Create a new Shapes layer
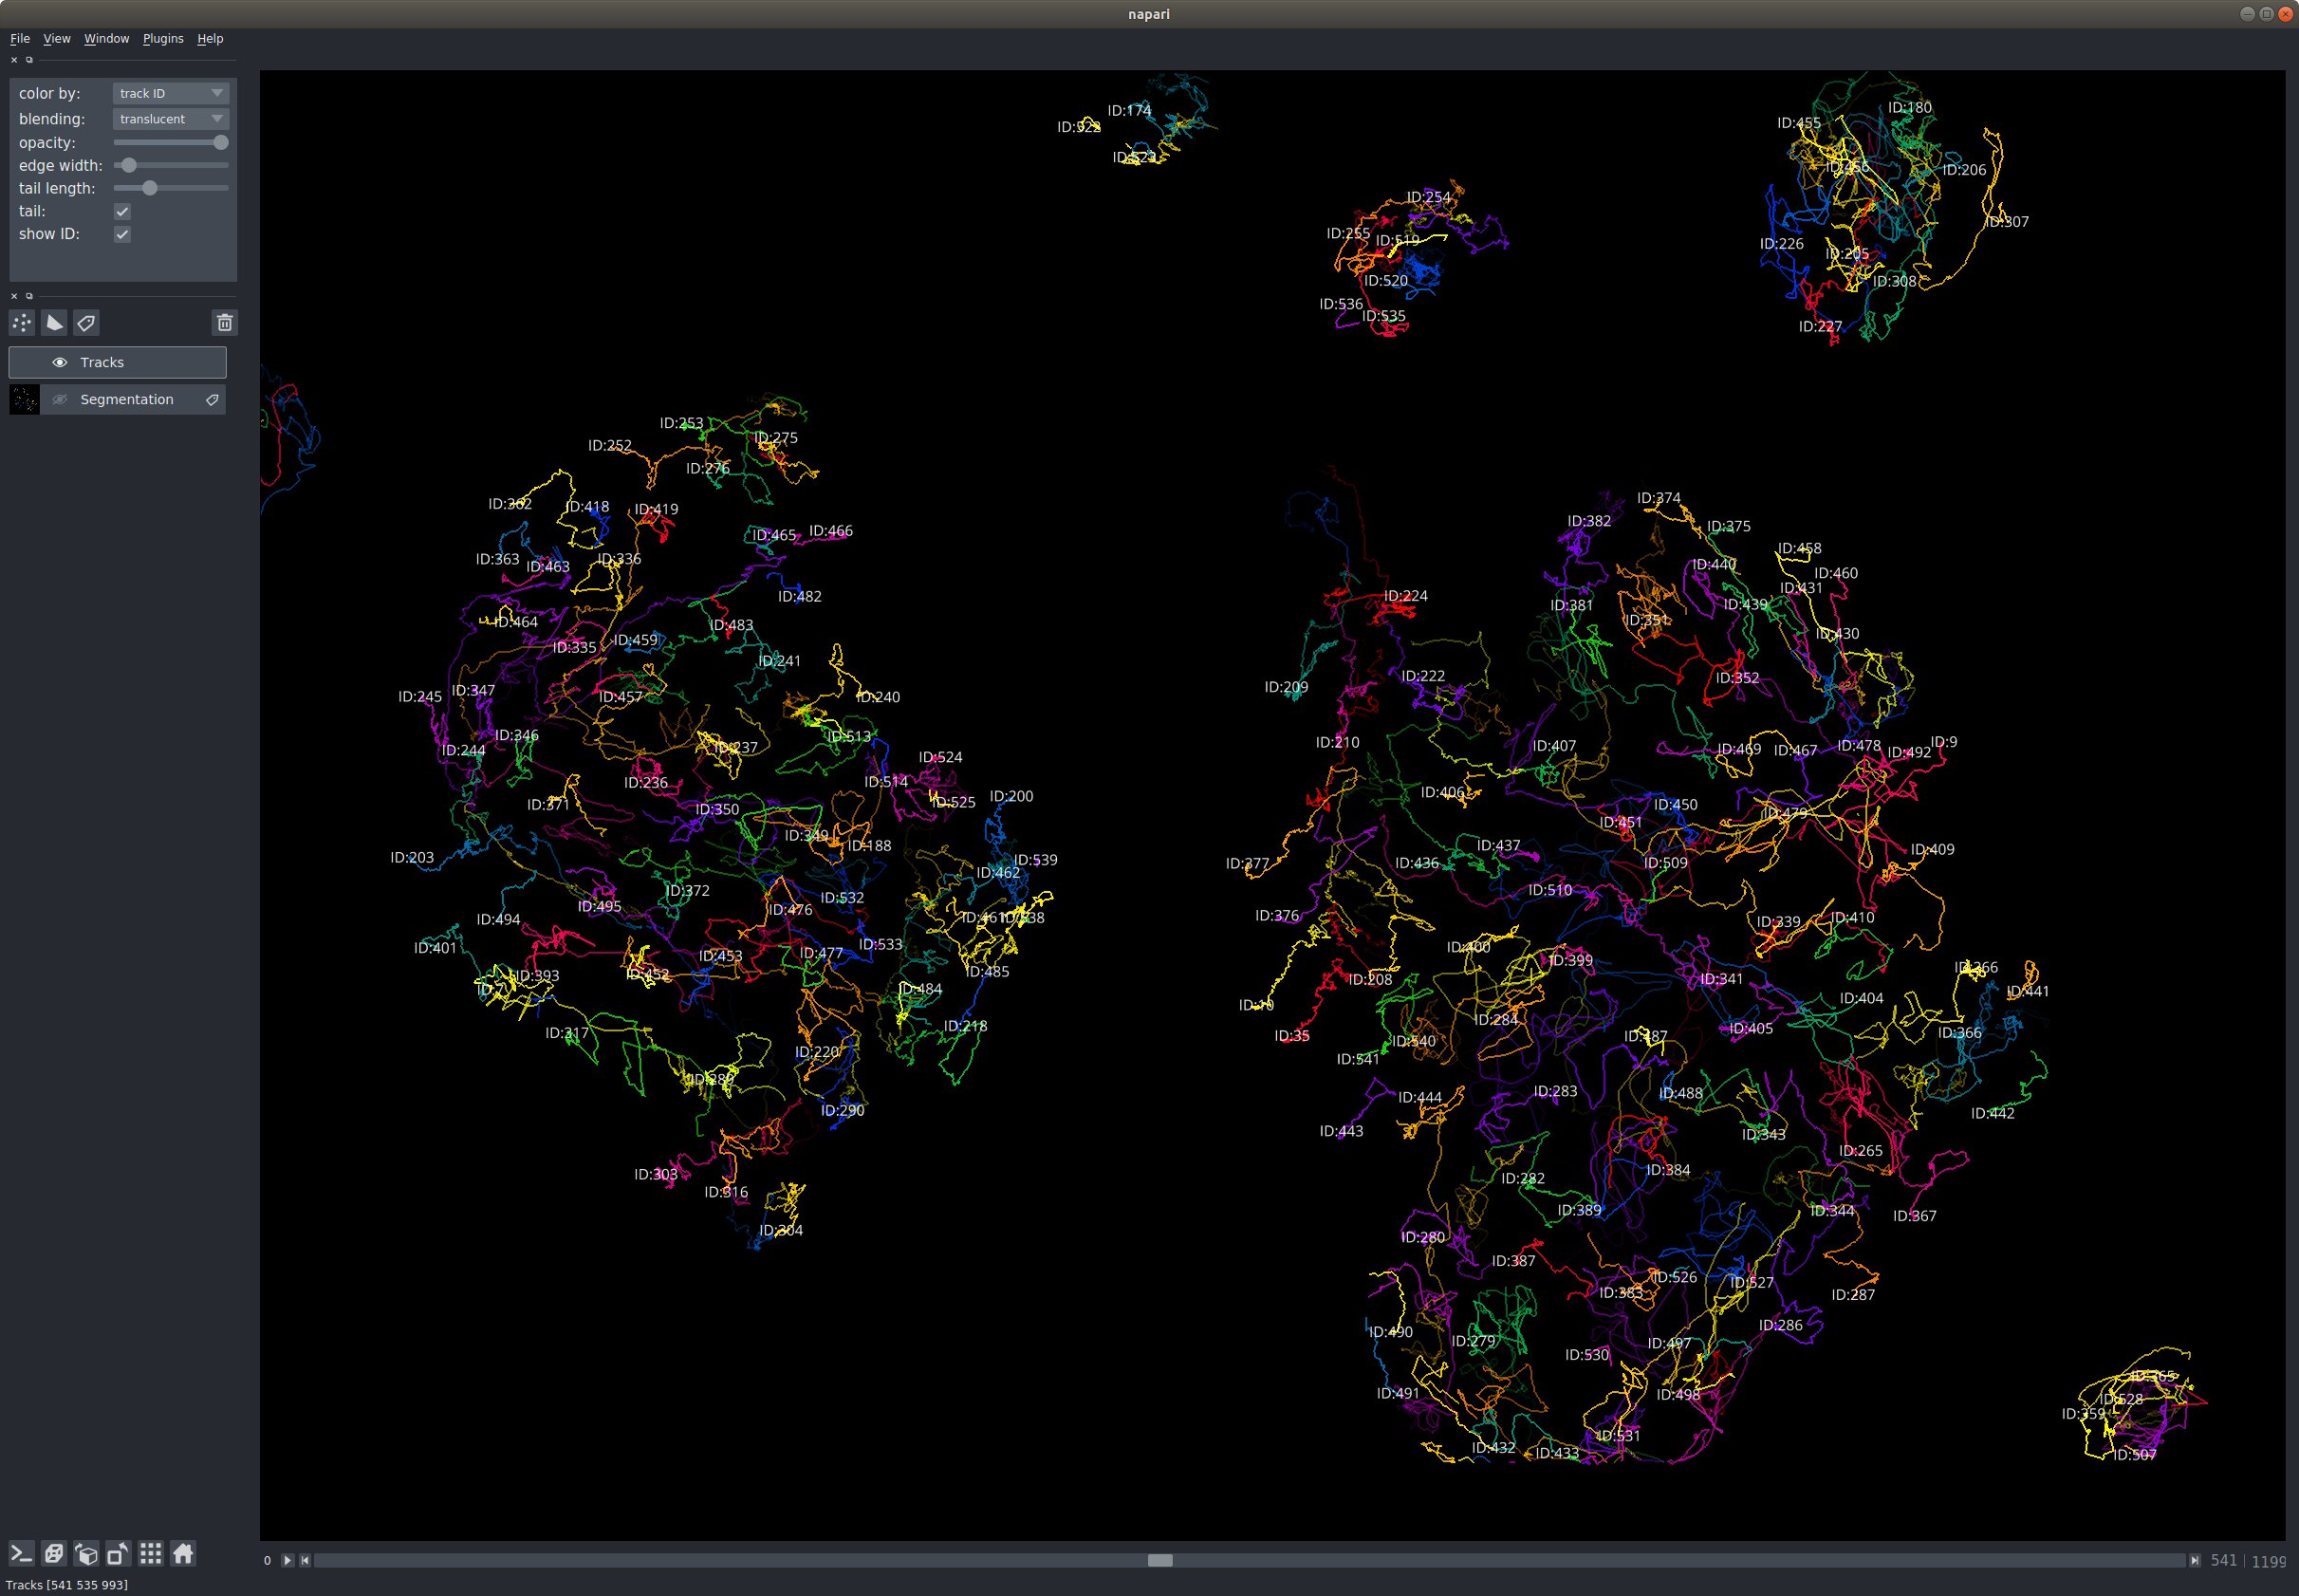 point(54,322)
